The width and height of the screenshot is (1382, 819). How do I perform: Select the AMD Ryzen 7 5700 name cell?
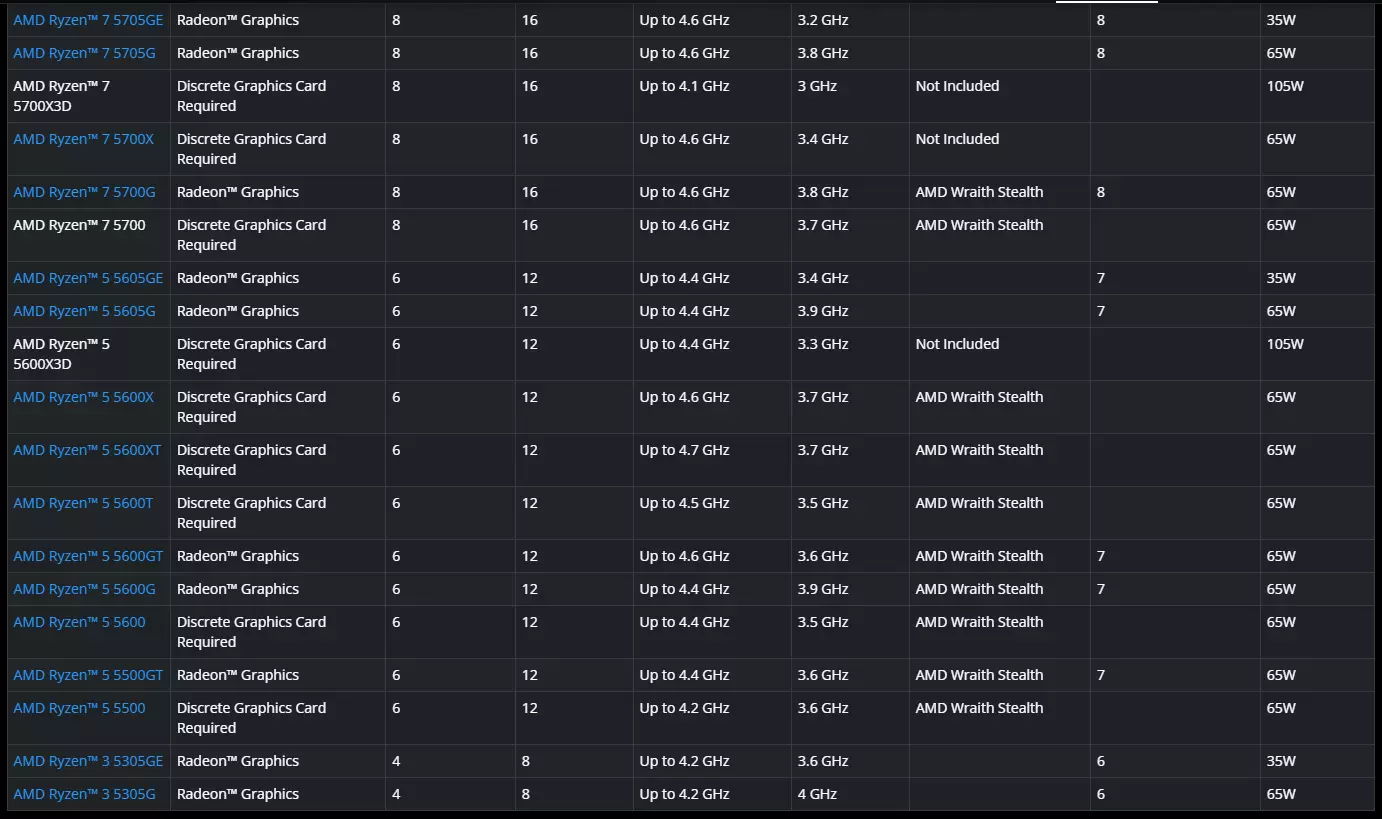click(x=89, y=235)
